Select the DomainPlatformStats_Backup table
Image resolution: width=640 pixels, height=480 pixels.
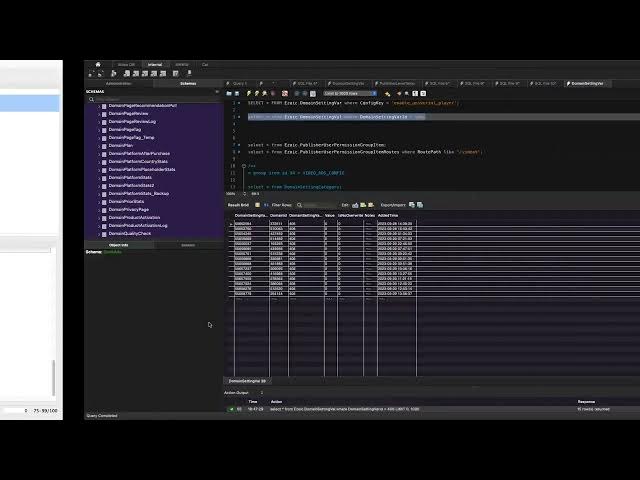[x=139, y=193]
